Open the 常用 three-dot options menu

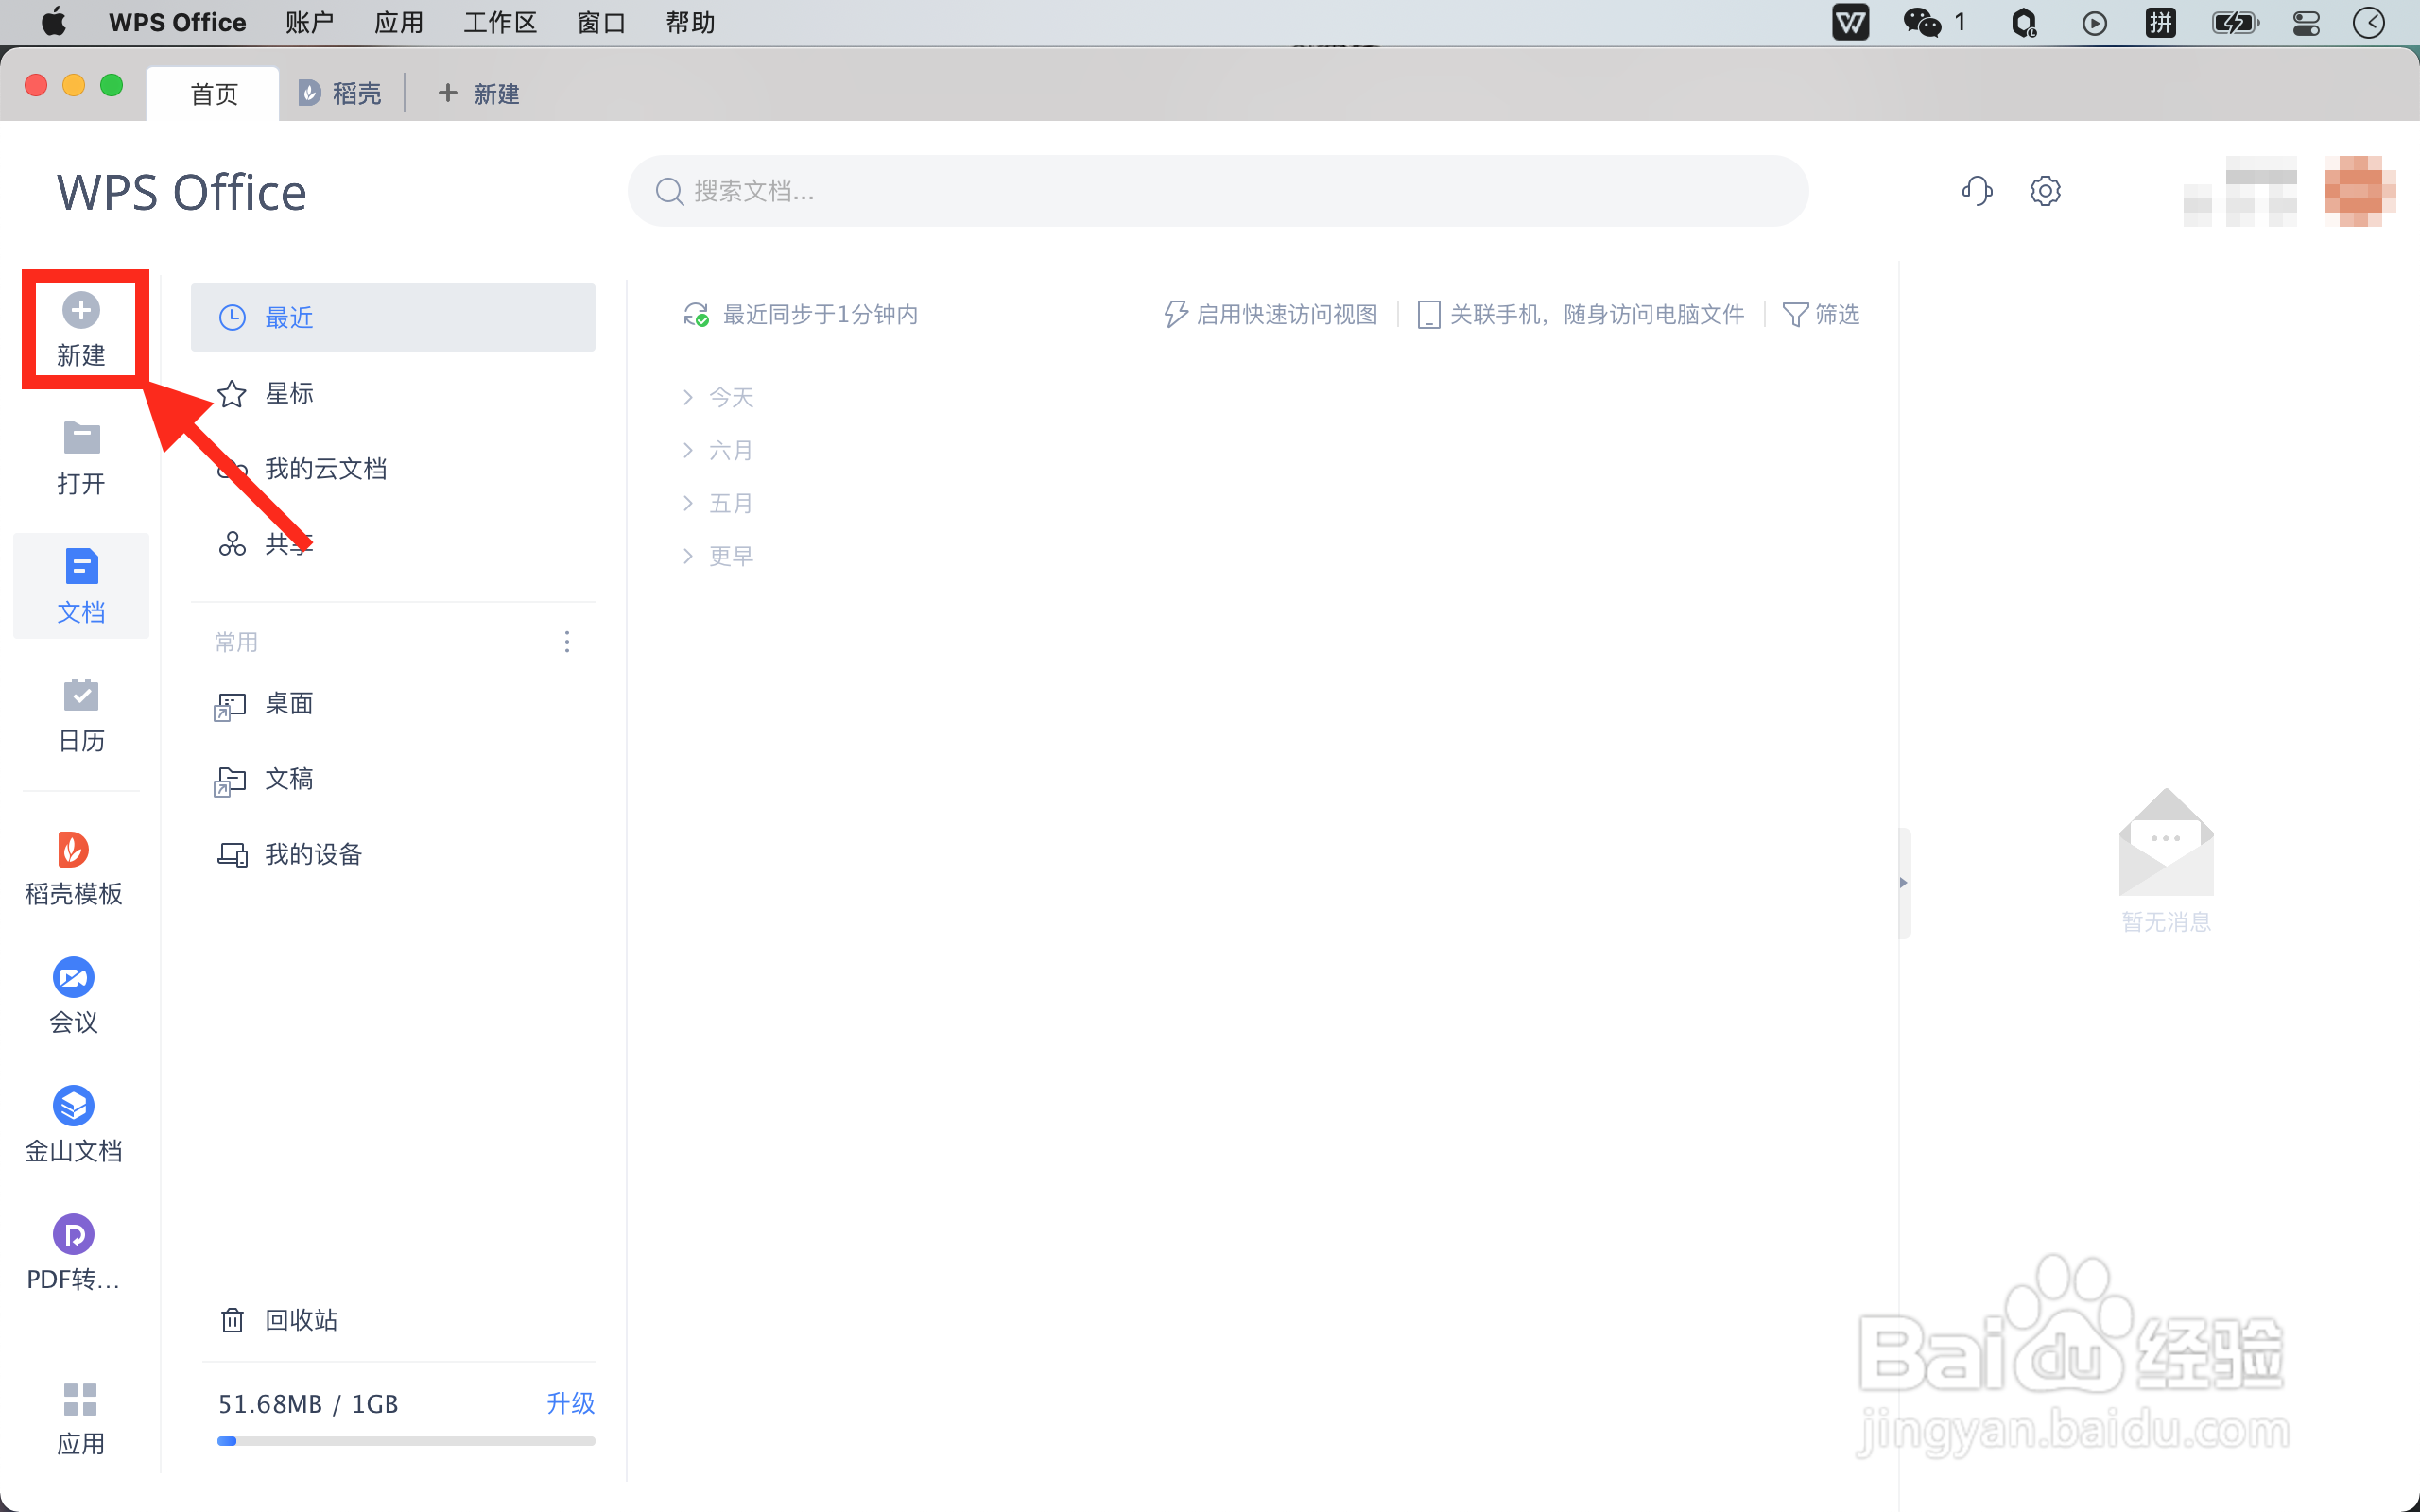(567, 641)
